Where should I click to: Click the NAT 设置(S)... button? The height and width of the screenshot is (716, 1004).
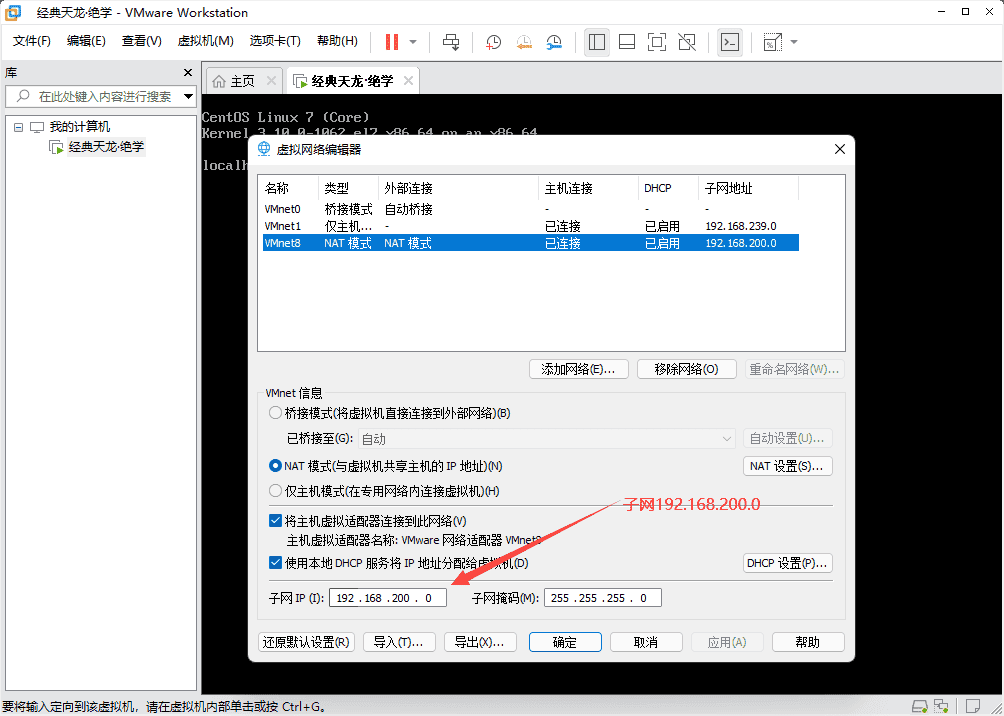[x=788, y=466]
